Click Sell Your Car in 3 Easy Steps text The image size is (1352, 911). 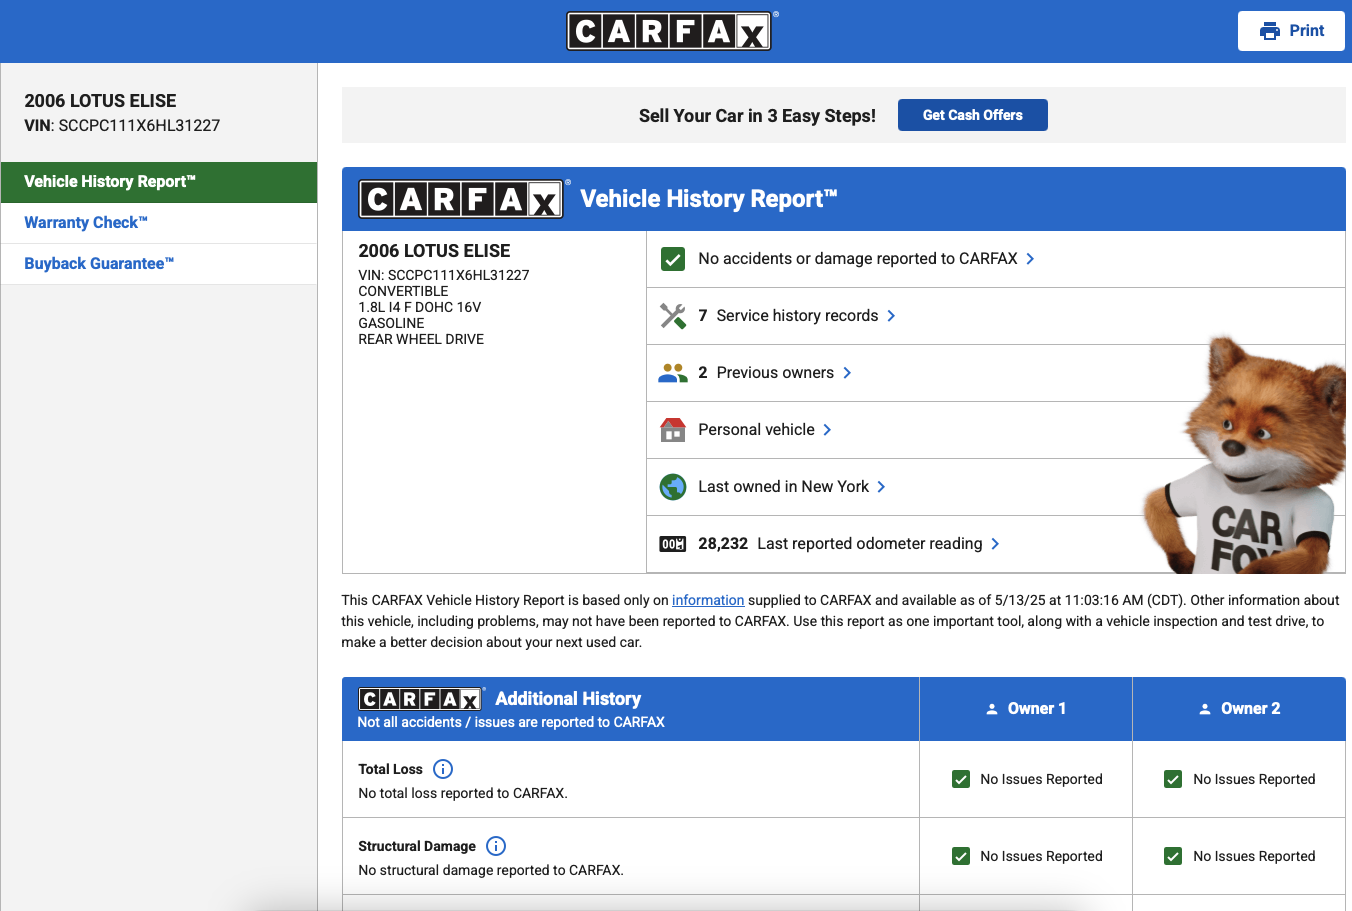coord(757,116)
